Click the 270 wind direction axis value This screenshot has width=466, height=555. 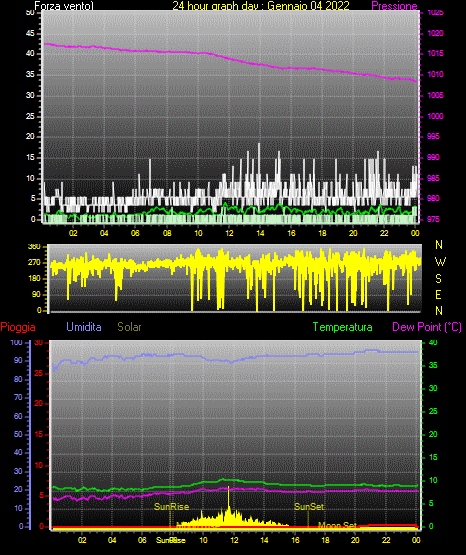tap(34, 263)
